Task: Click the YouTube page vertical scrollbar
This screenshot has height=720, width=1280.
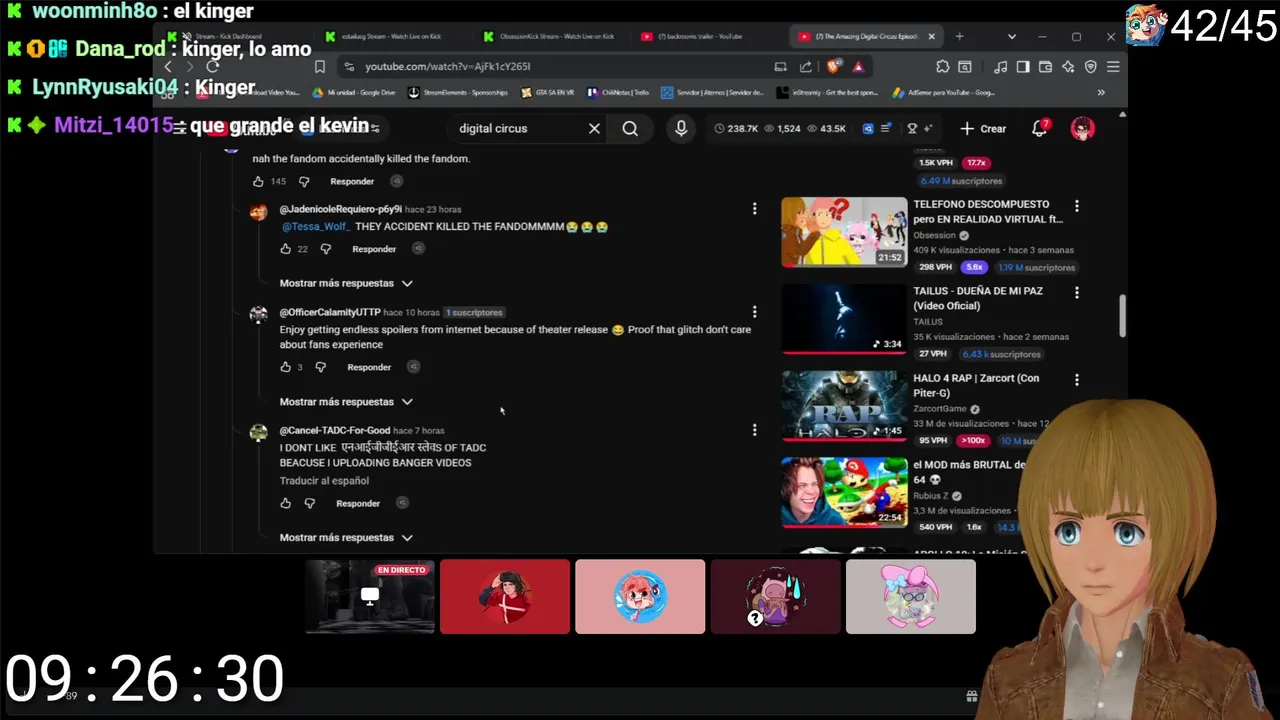Action: click(x=1122, y=315)
